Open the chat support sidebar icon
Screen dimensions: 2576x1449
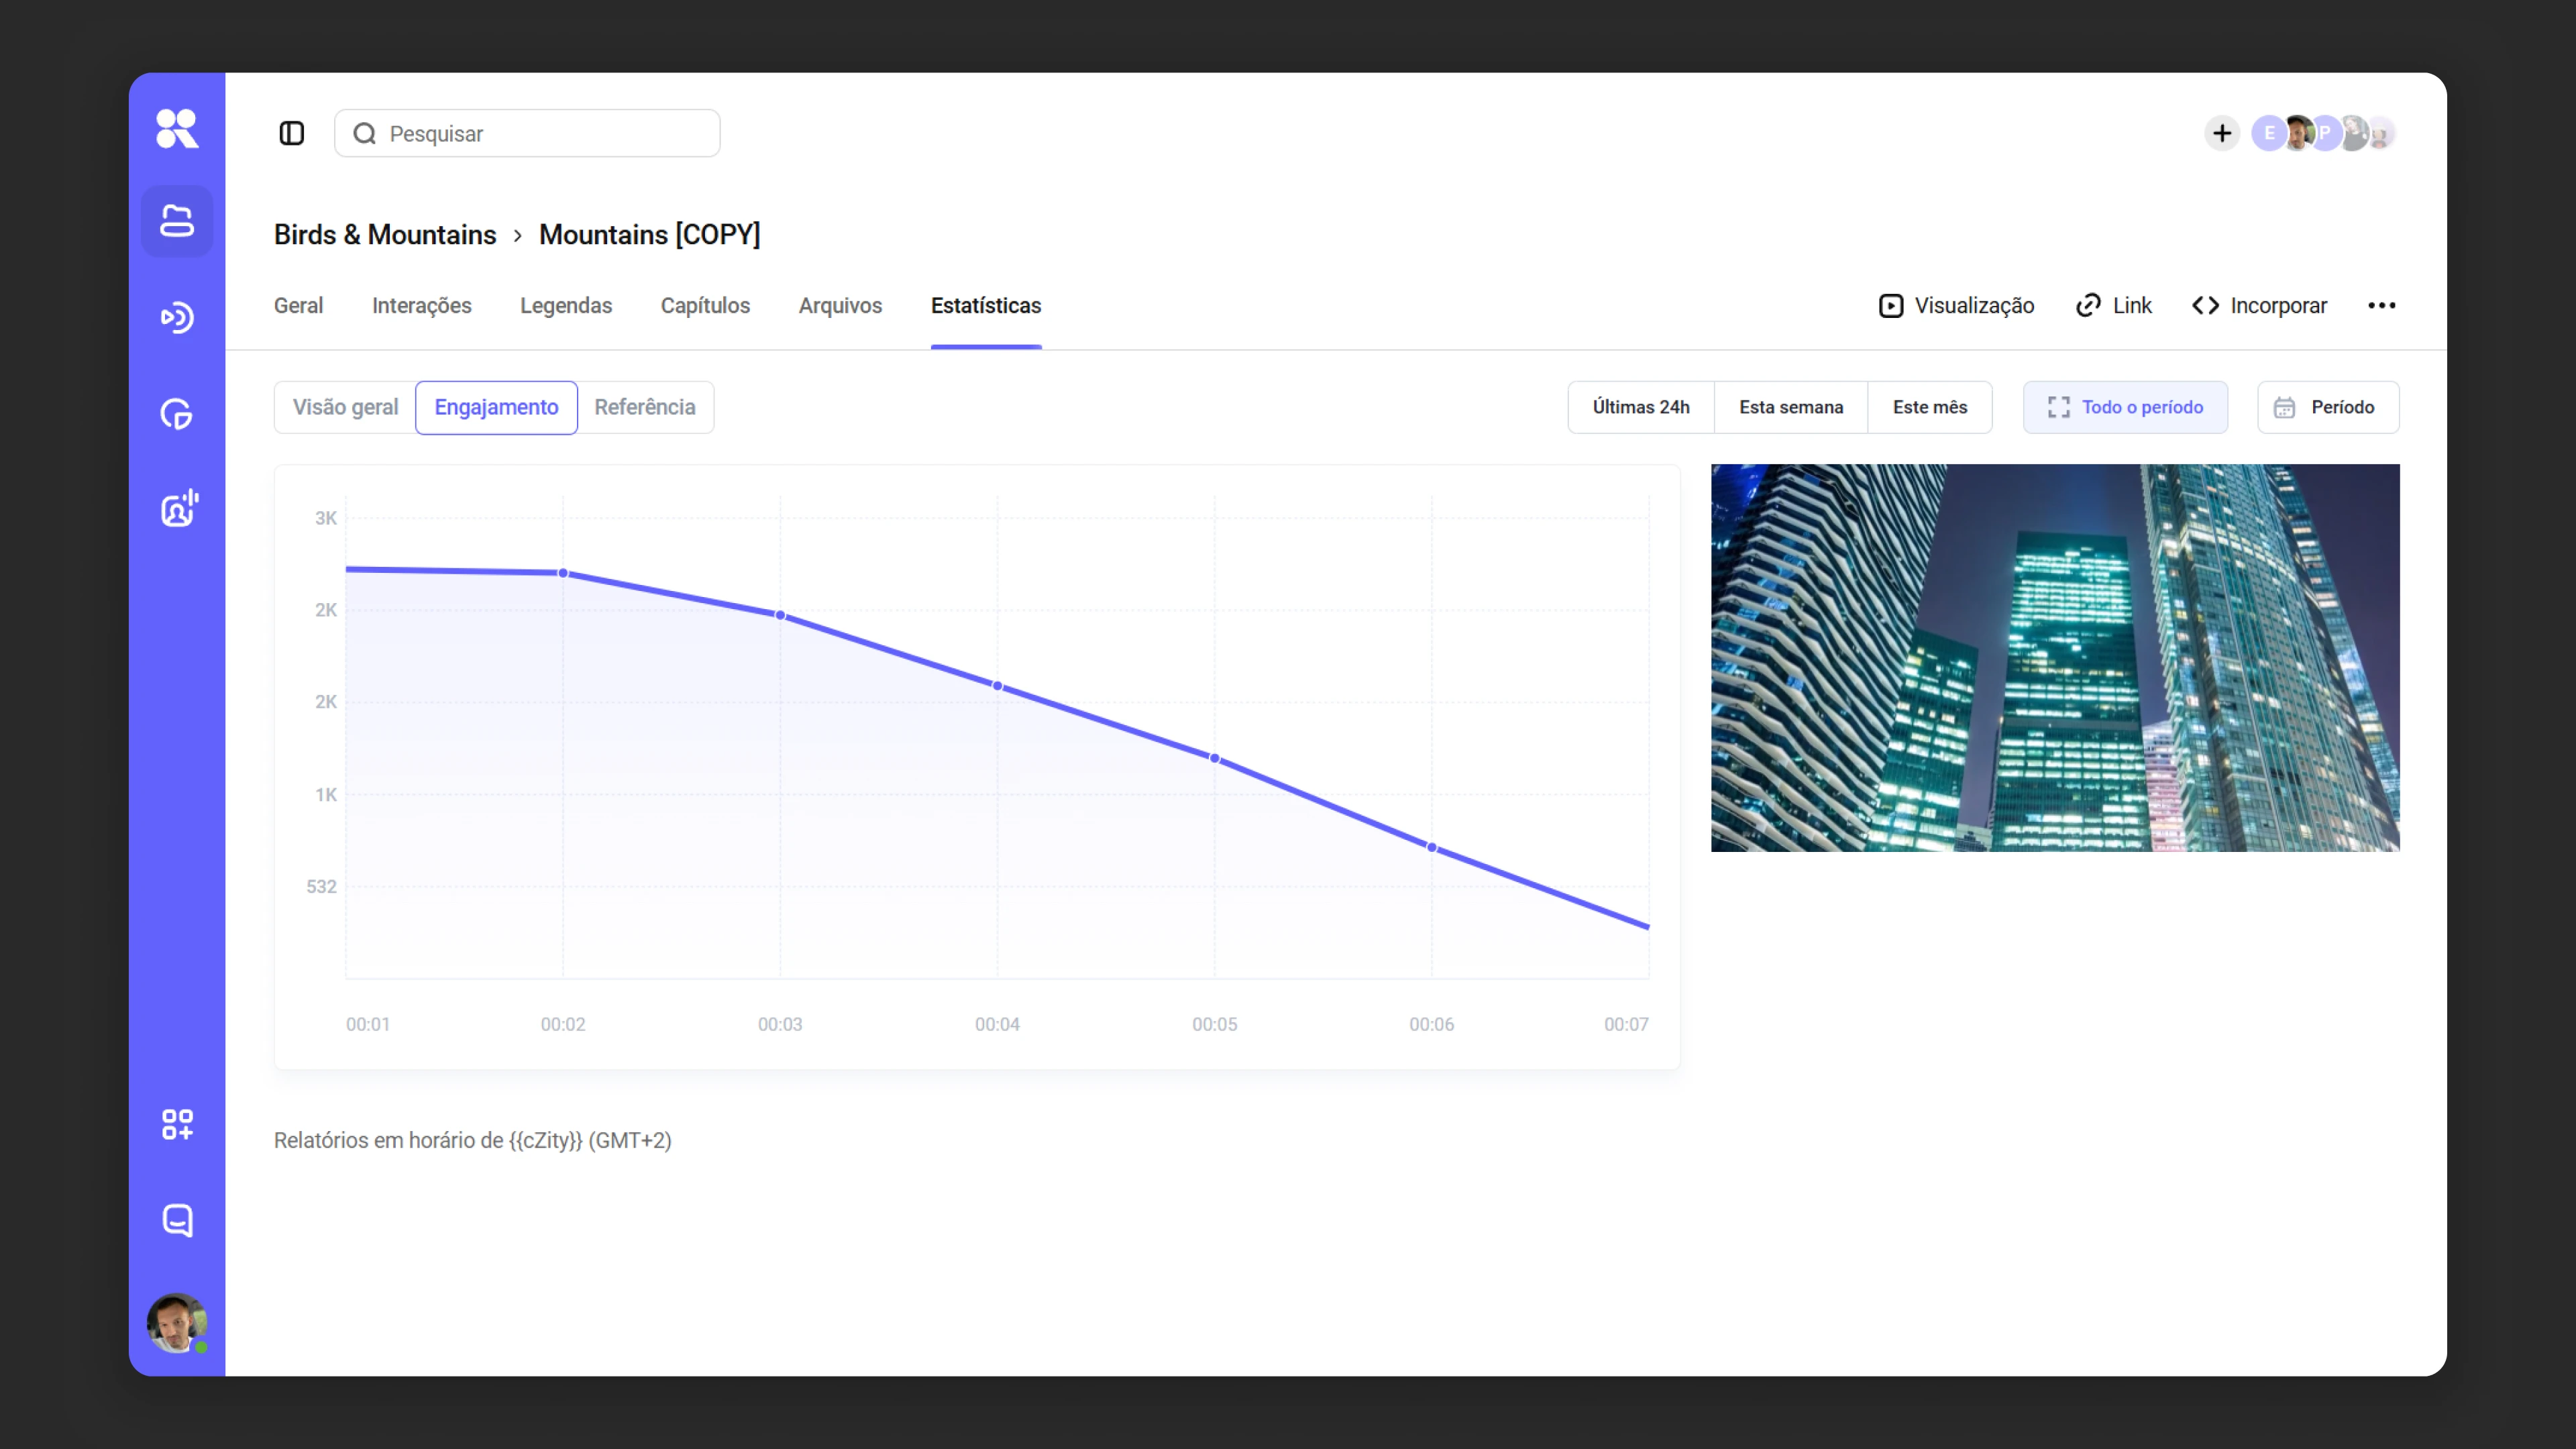[177, 1220]
